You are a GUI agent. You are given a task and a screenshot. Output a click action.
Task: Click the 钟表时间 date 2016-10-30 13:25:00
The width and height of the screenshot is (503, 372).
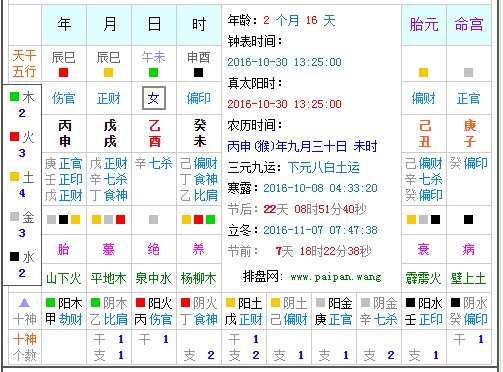coord(284,62)
